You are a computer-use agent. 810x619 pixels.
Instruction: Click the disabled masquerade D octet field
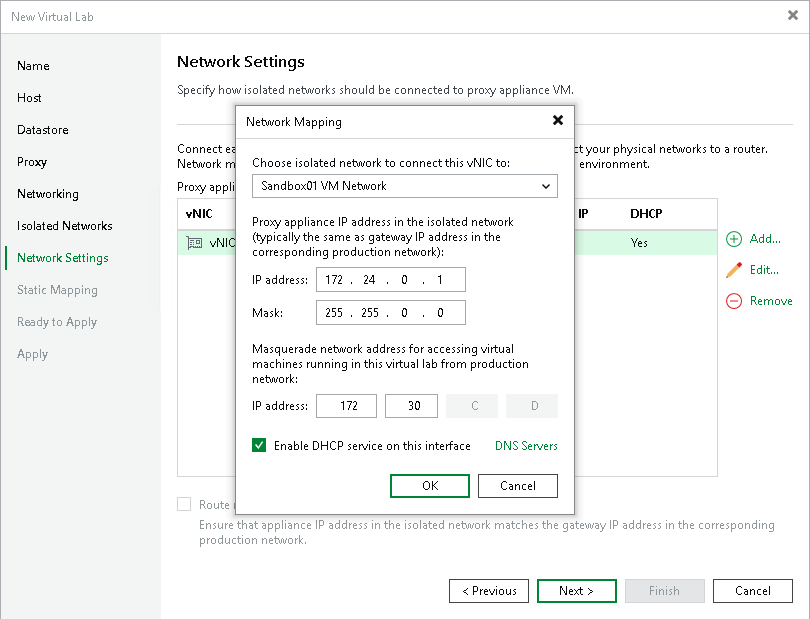click(x=532, y=406)
